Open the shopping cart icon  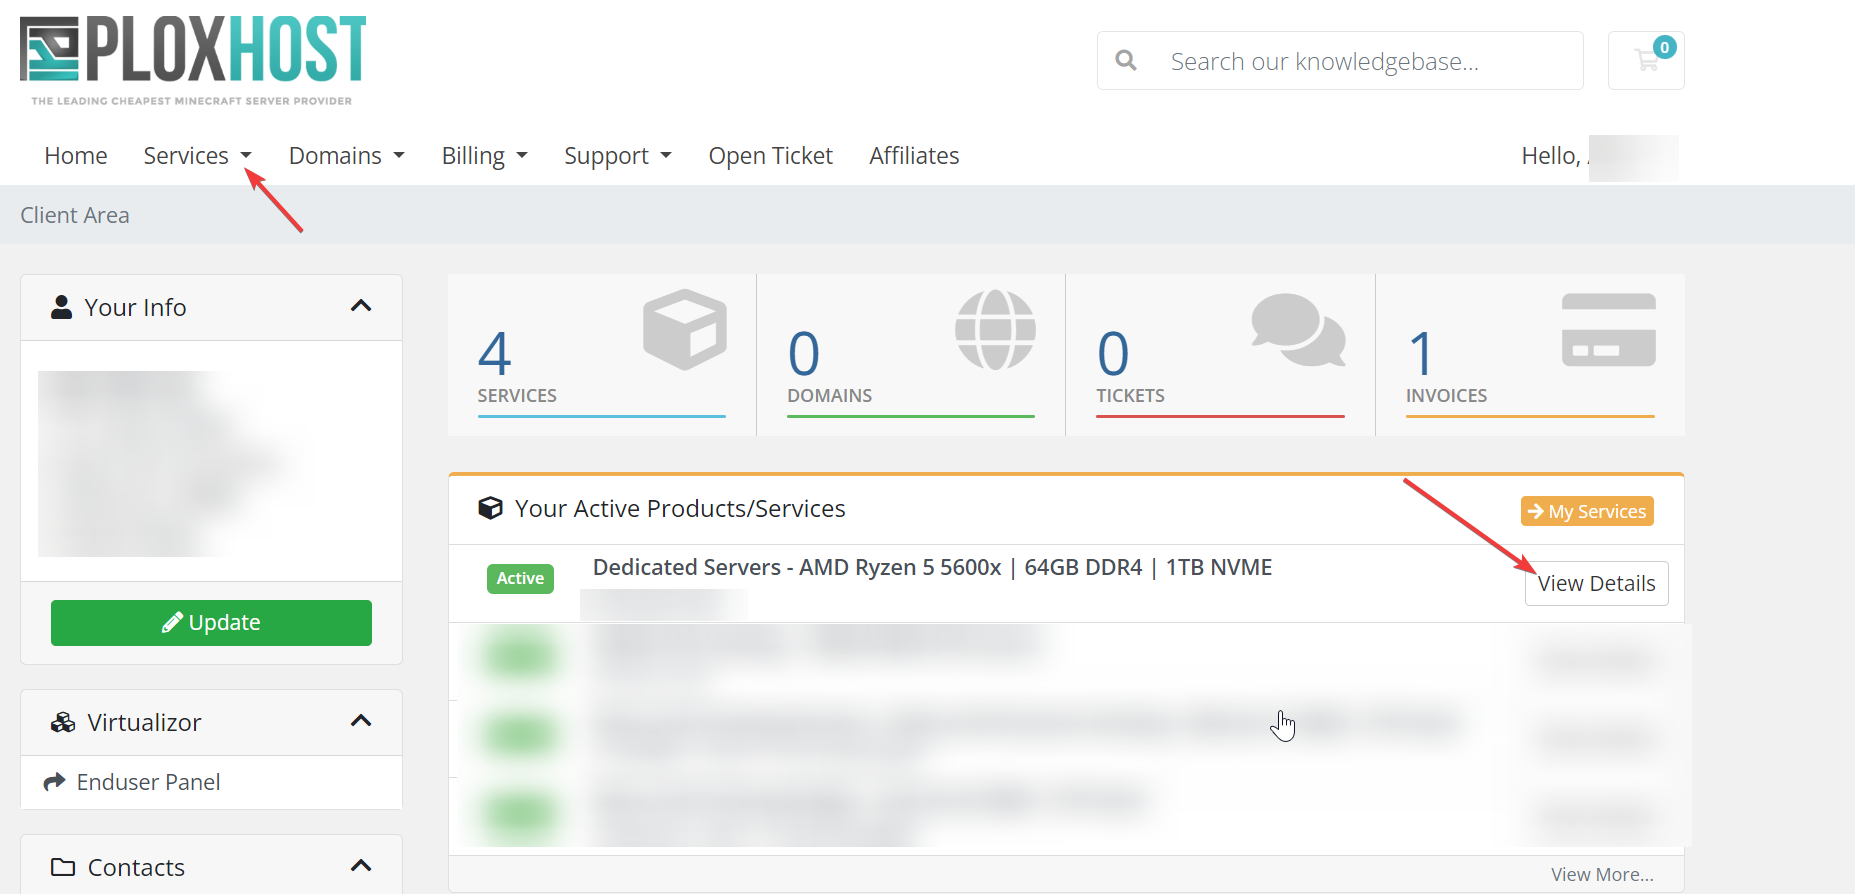tap(1646, 60)
